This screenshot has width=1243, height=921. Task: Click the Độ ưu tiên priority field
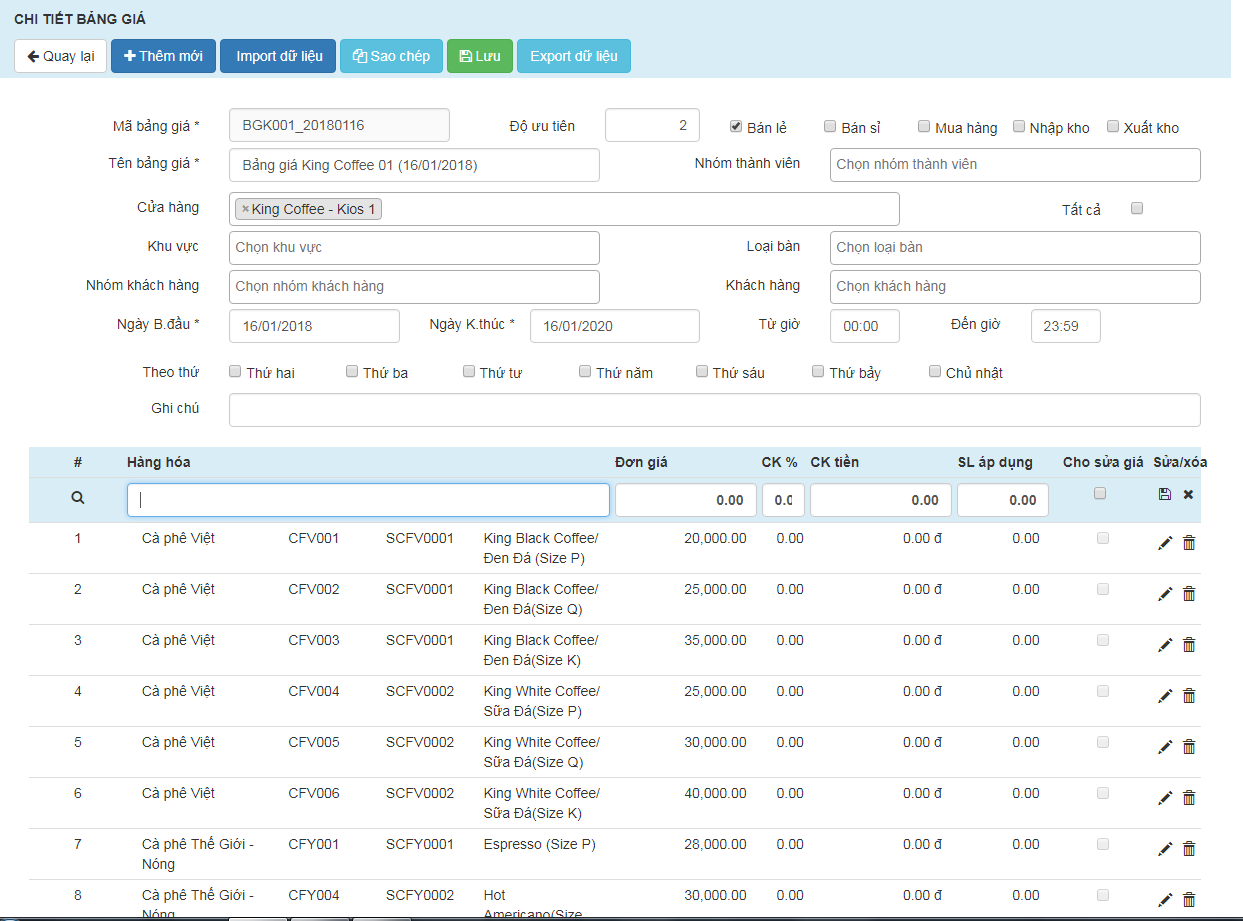(652, 125)
